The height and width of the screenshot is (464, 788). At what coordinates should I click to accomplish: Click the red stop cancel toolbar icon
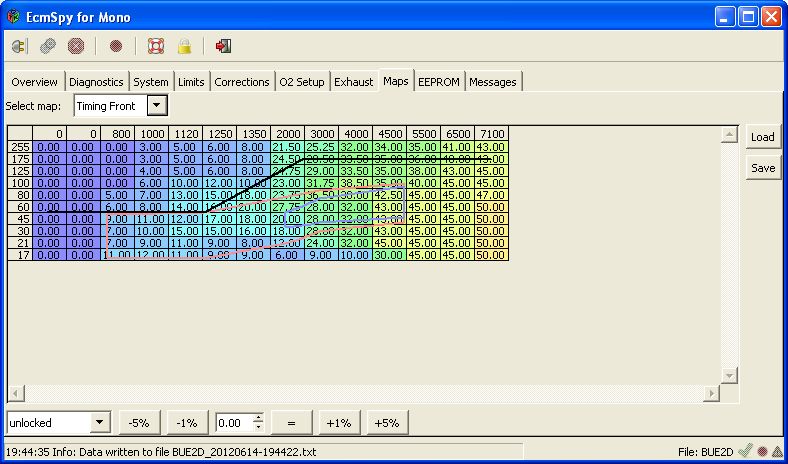(76, 46)
